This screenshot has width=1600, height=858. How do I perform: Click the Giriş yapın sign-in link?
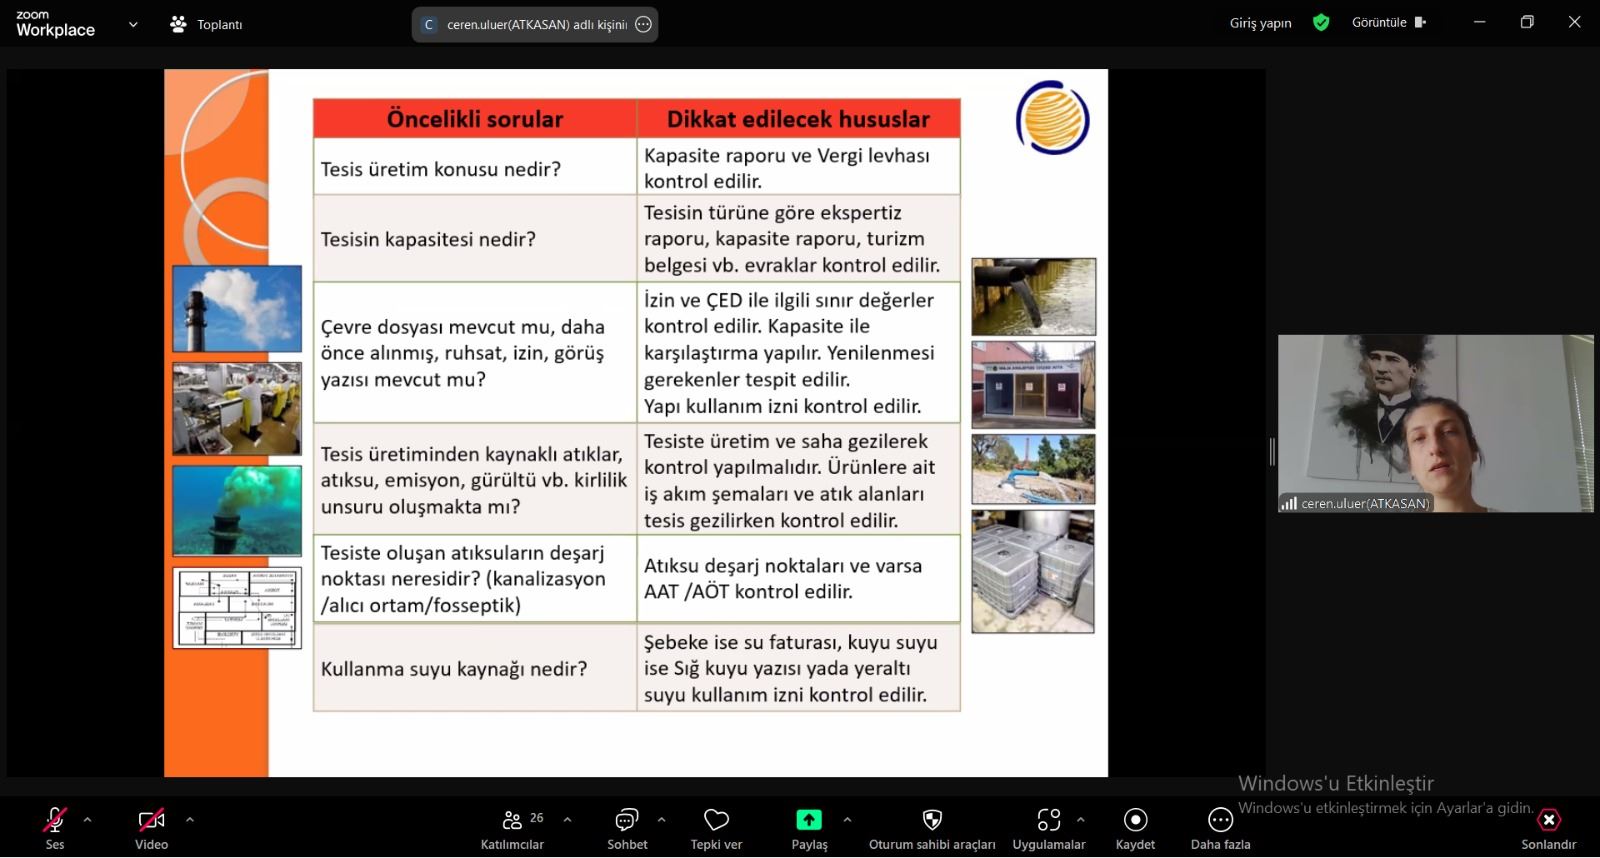click(1260, 23)
